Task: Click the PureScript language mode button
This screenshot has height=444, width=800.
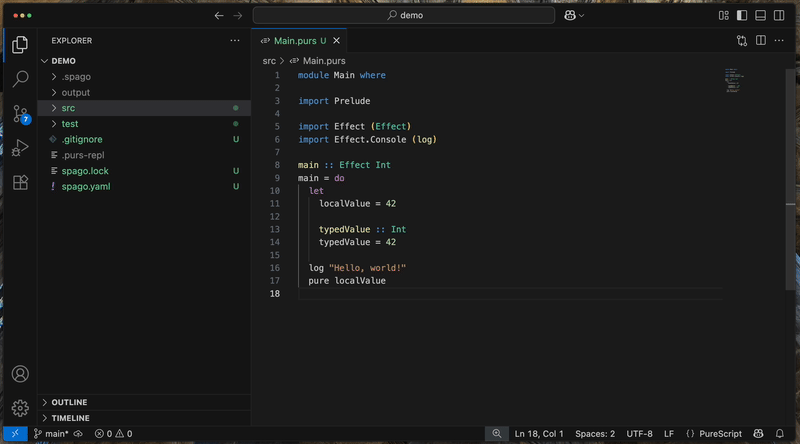Action: point(714,434)
